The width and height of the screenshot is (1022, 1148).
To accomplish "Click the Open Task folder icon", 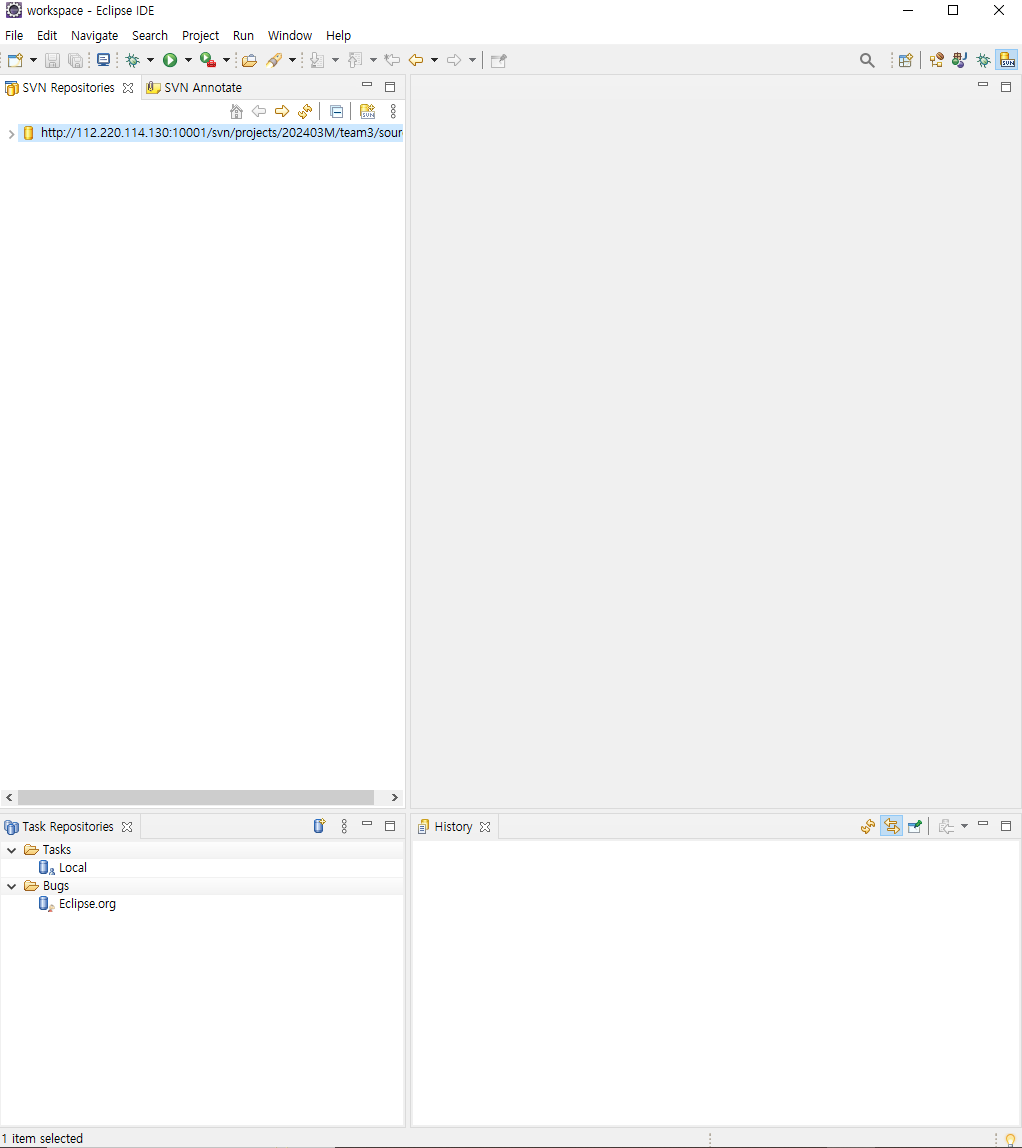I will pyautogui.click(x=250, y=60).
